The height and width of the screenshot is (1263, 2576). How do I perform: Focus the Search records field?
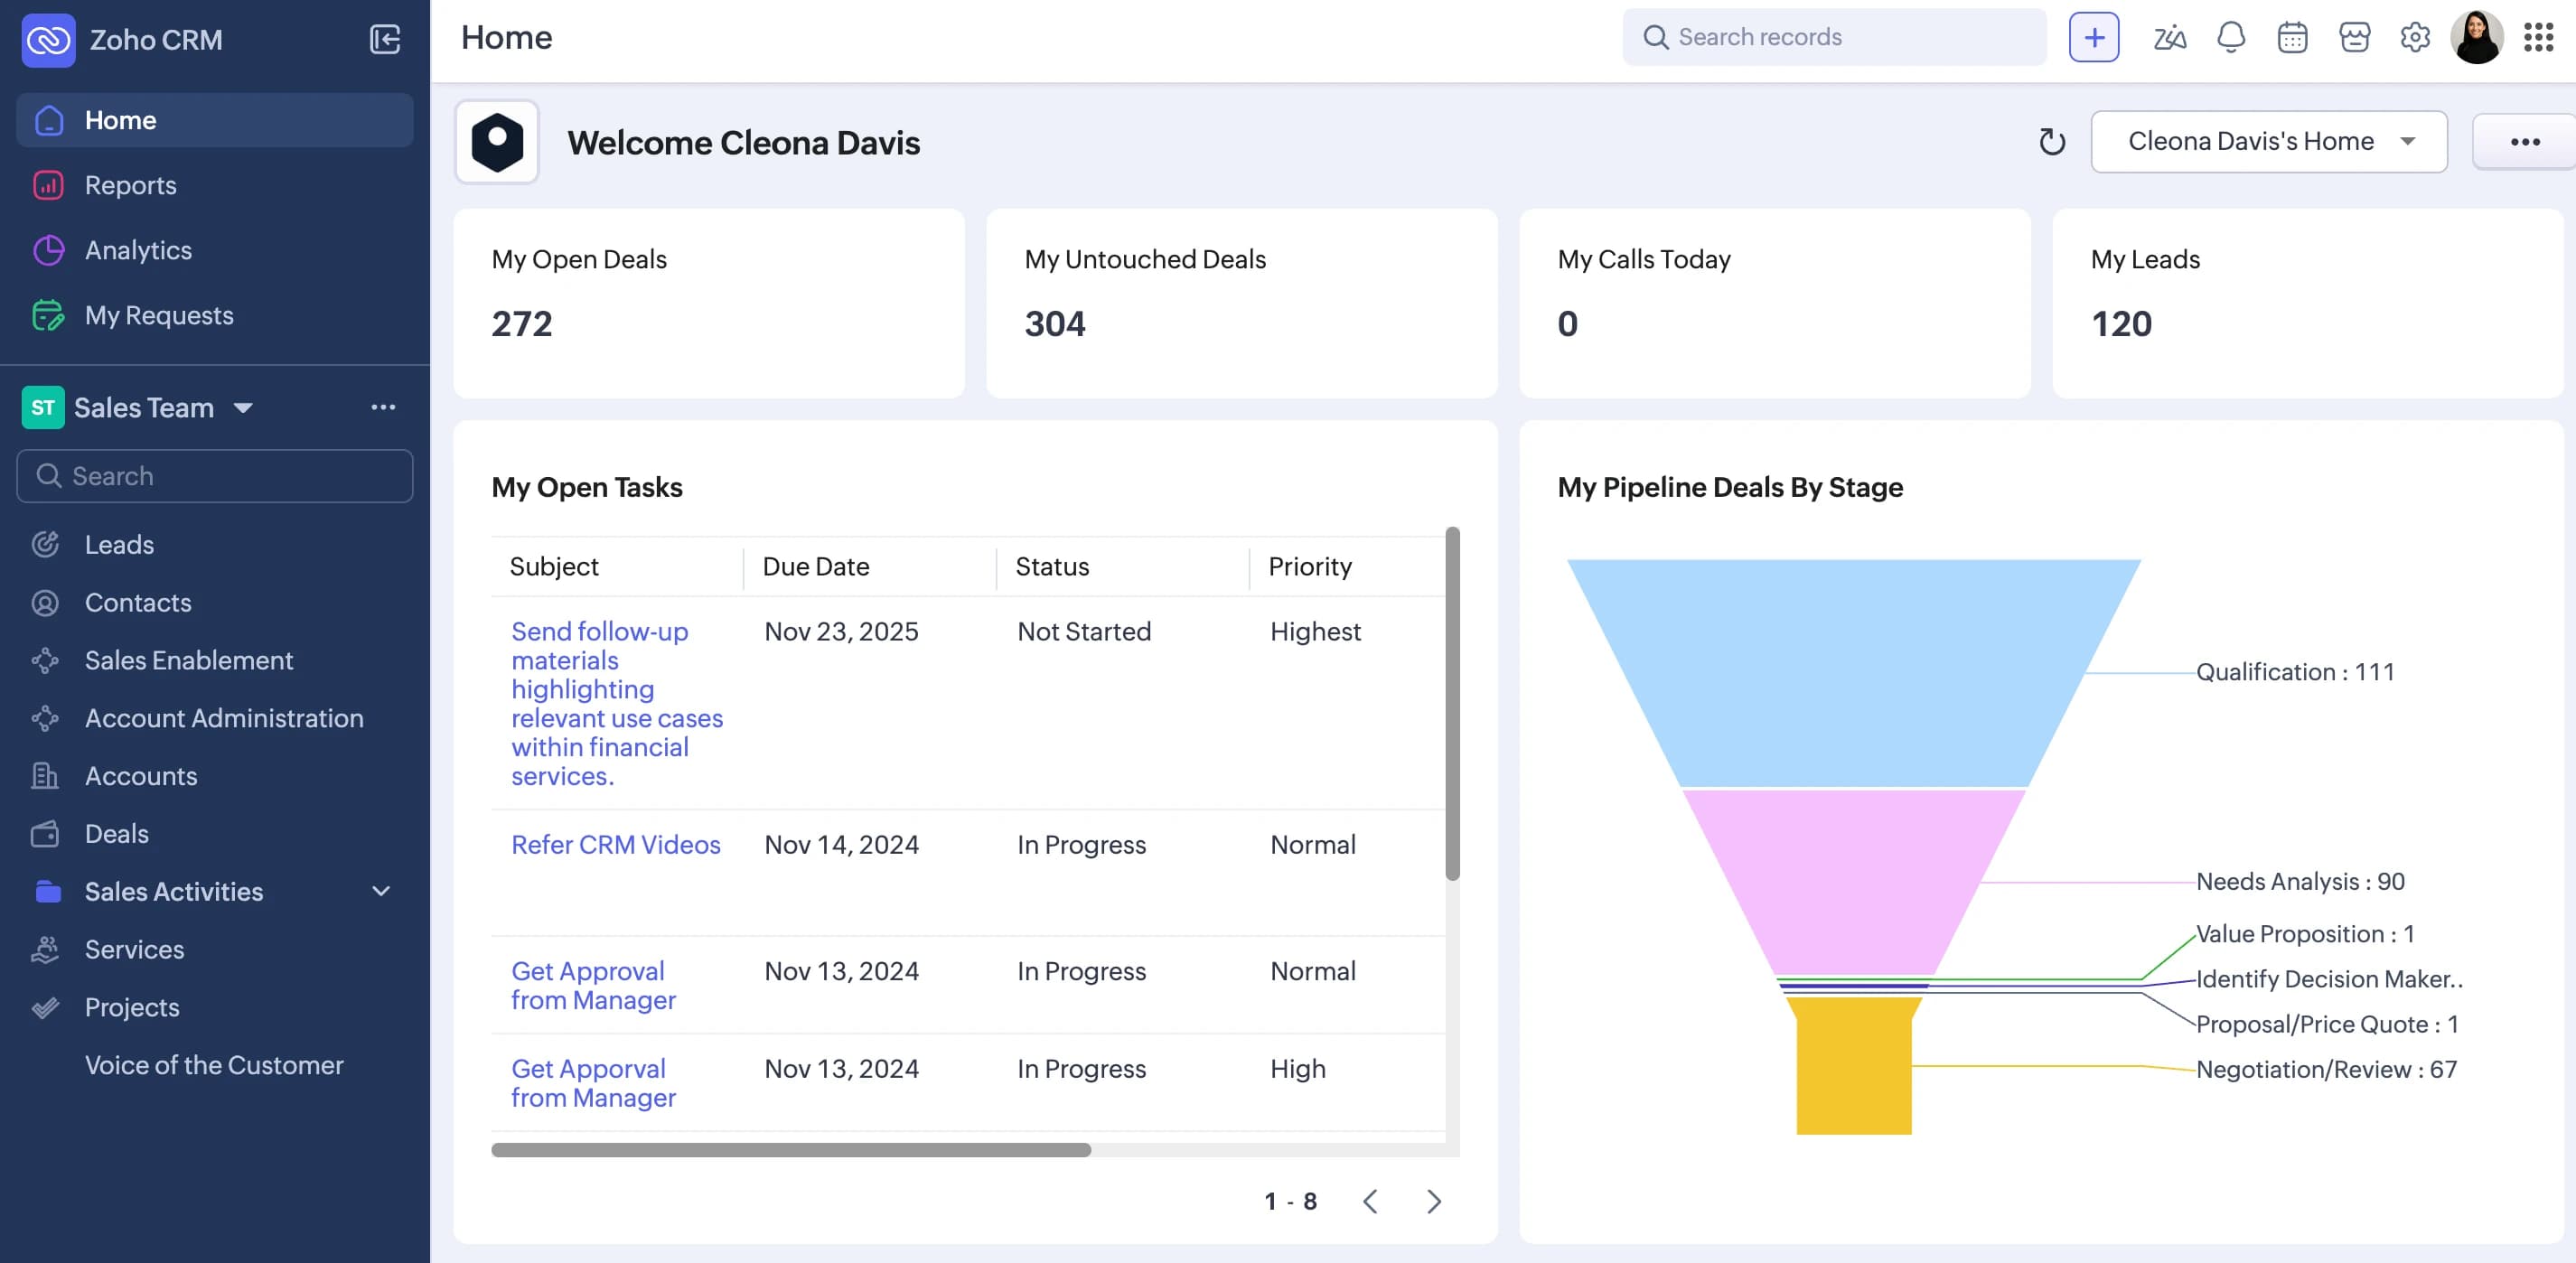coord(1834,38)
